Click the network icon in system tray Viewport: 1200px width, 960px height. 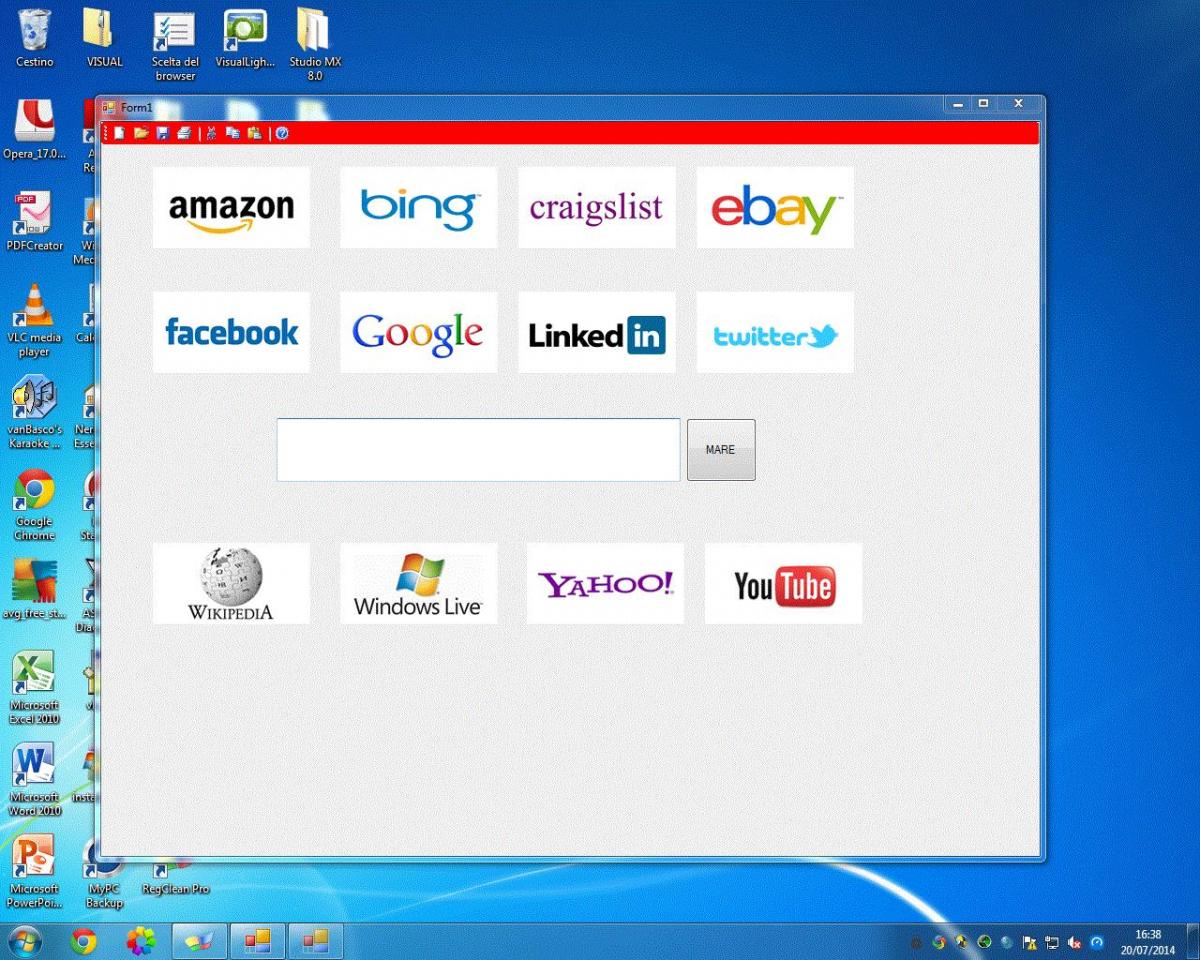pyautogui.click(x=1052, y=942)
